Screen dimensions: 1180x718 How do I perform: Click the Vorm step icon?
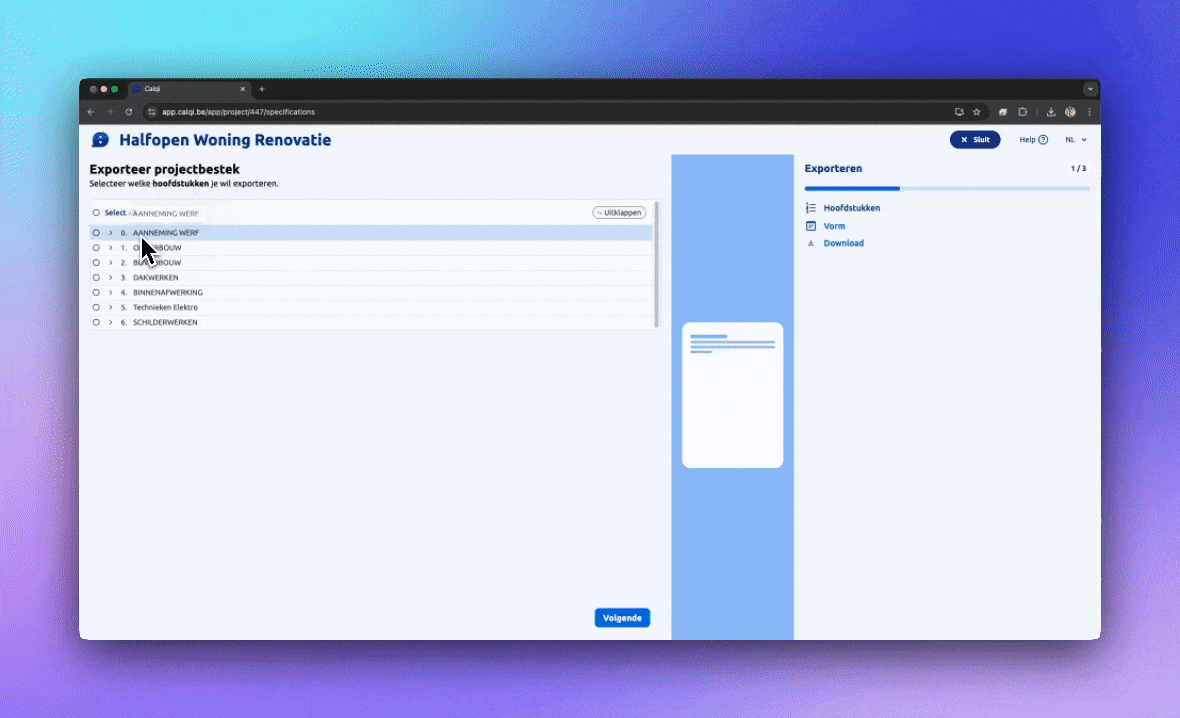tap(811, 226)
